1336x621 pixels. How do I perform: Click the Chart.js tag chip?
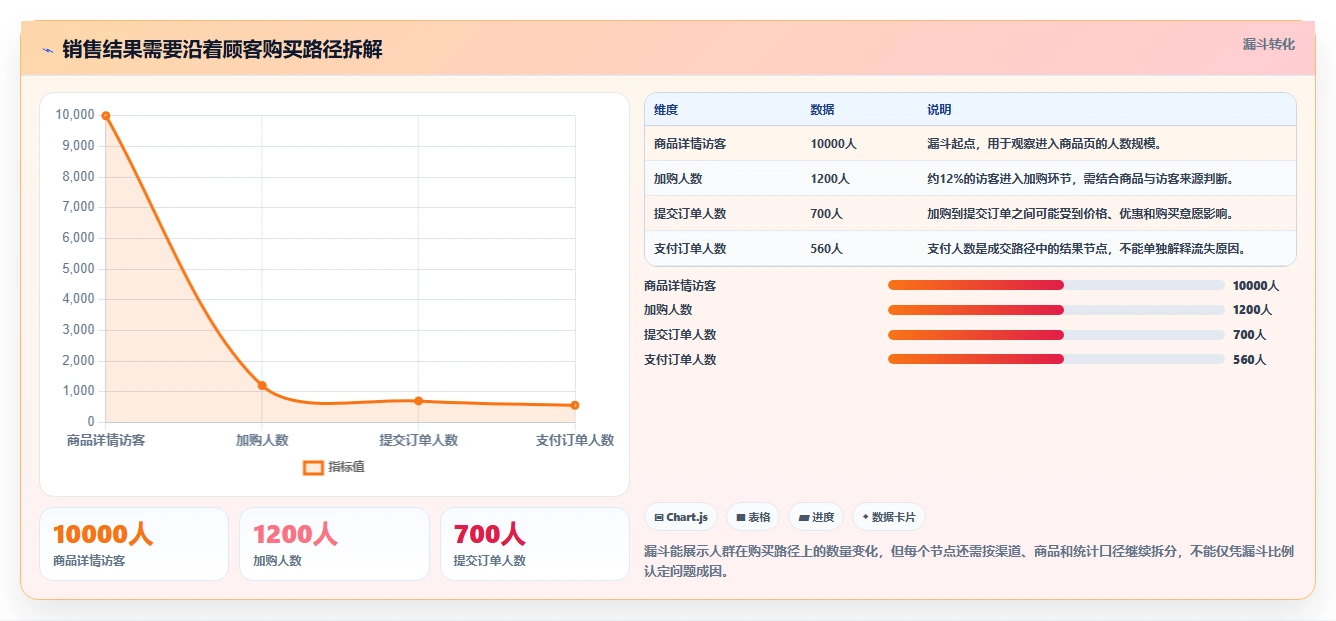pyautogui.click(x=681, y=517)
